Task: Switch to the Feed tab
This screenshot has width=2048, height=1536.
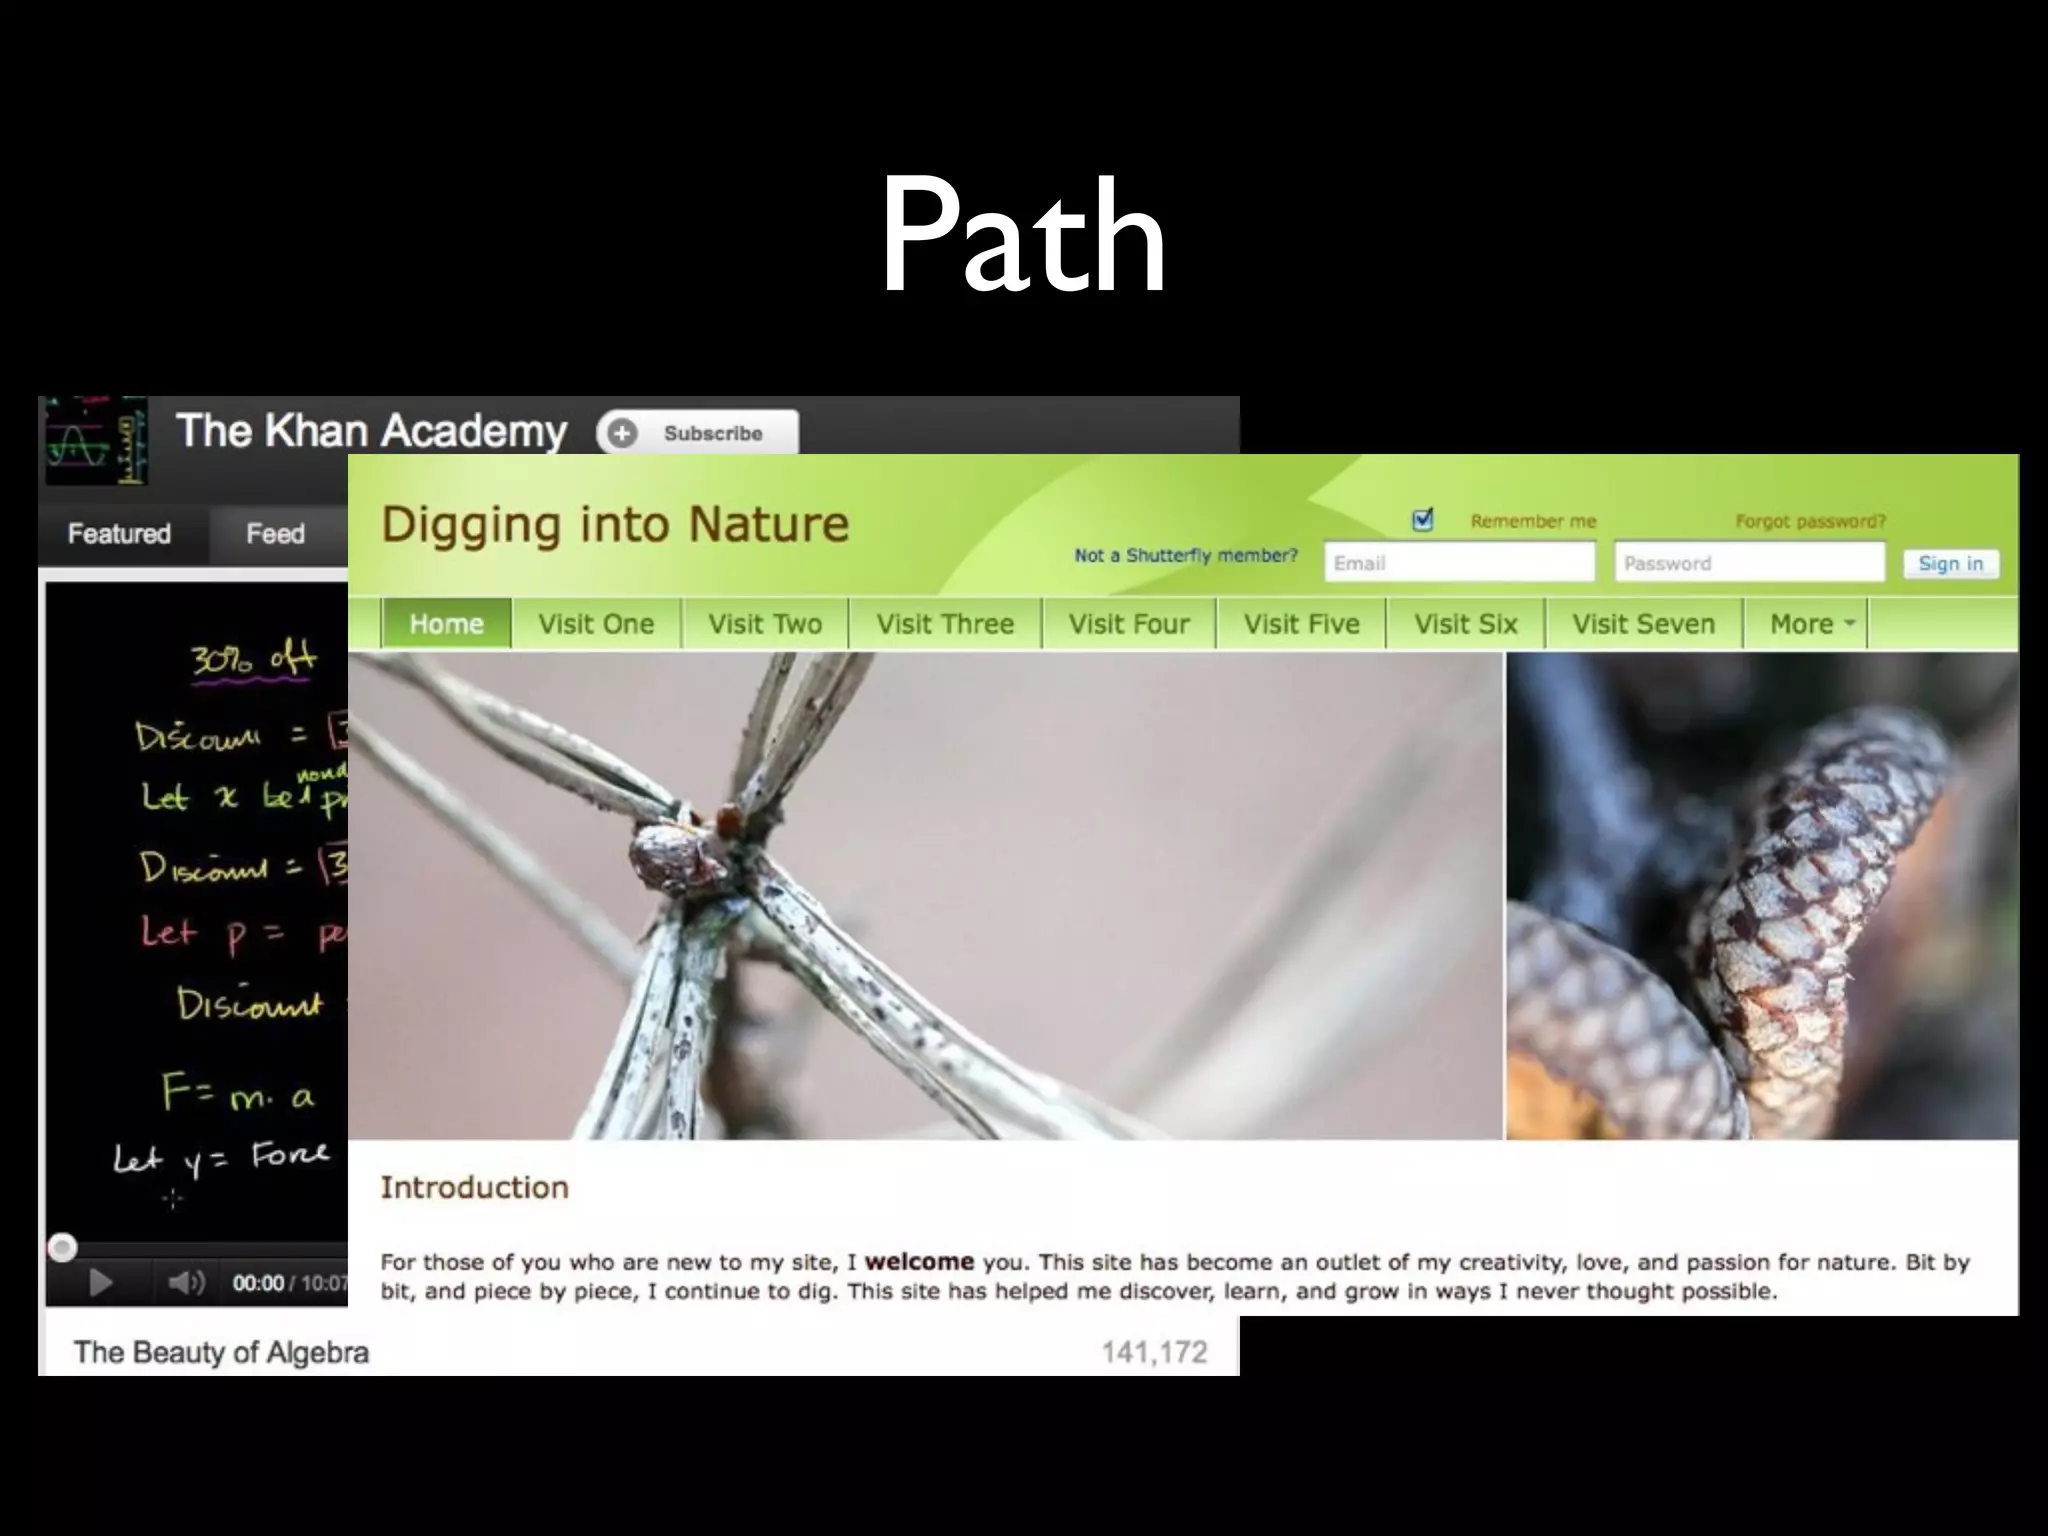Action: (x=275, y=534)
